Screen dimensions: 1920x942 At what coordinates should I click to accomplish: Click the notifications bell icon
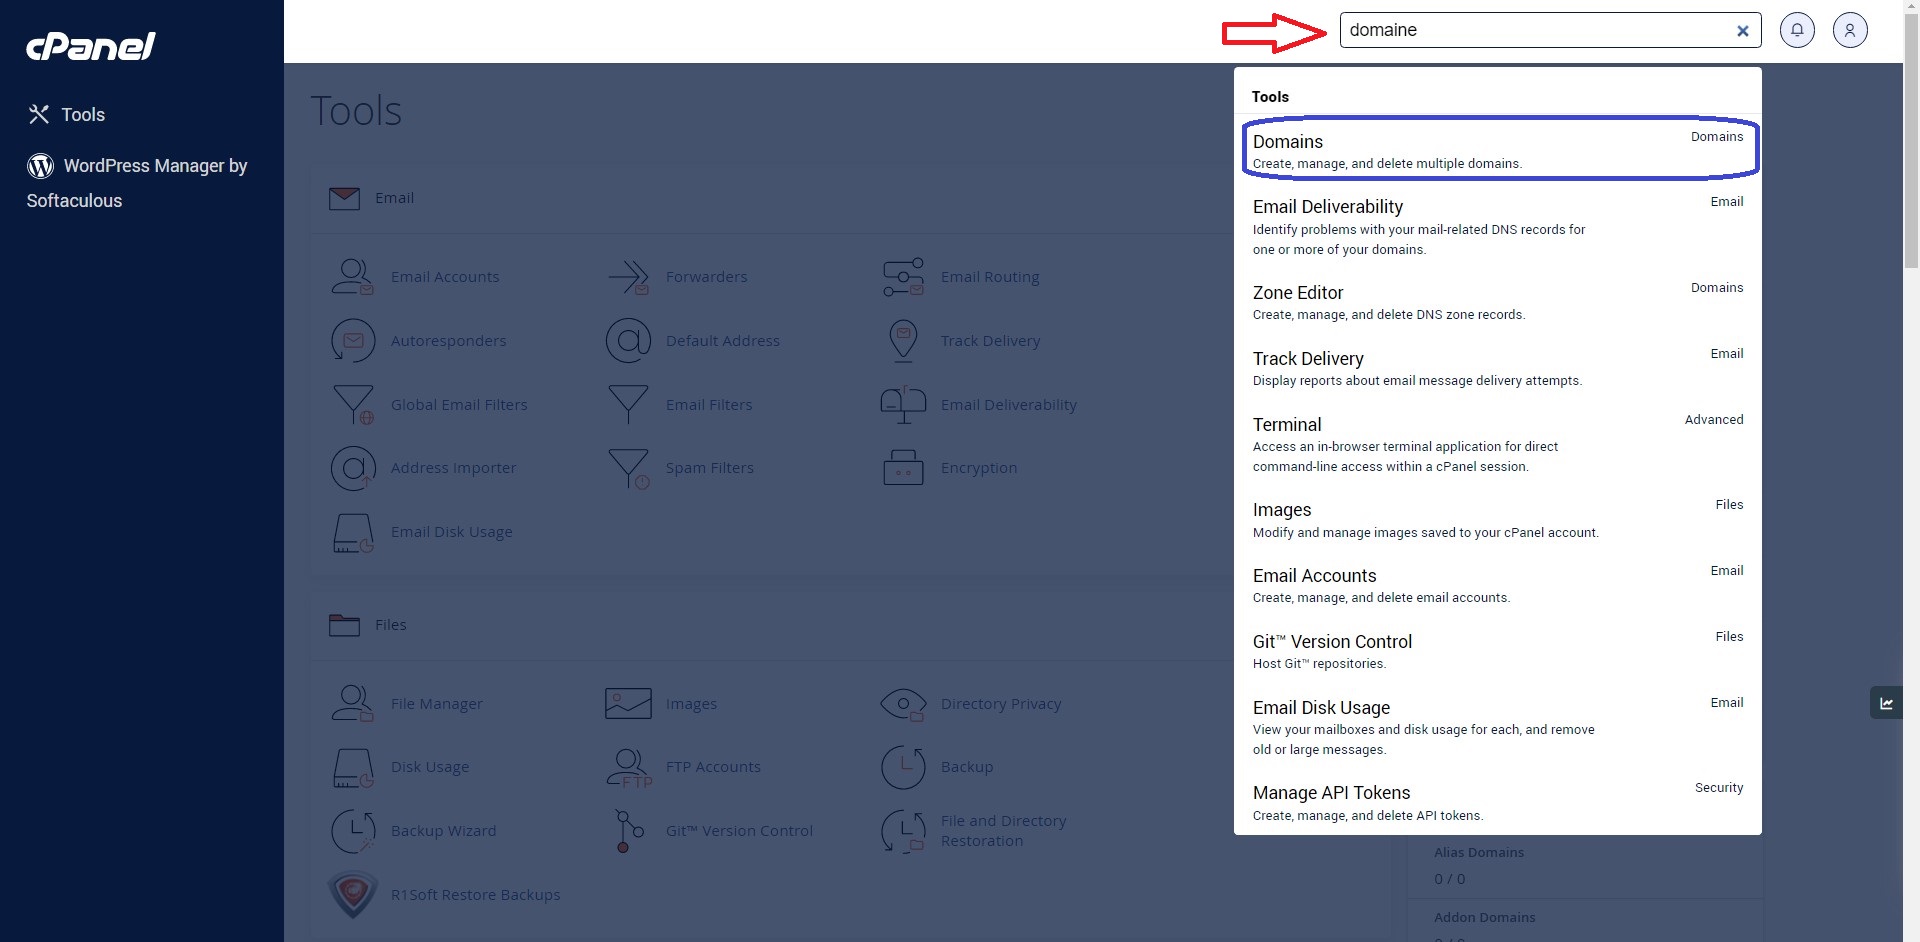[1797, 30]
